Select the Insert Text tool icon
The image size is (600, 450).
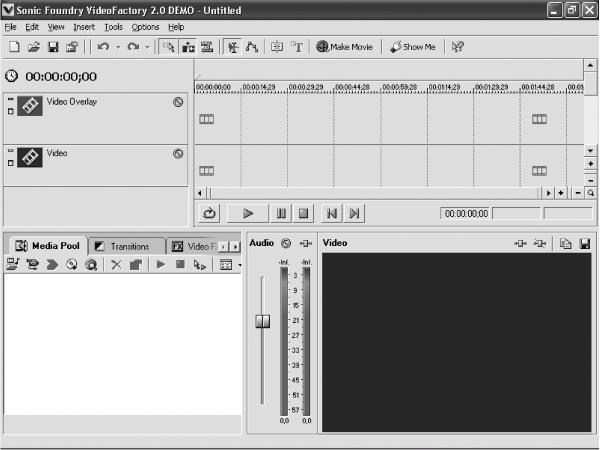(x=297, y=47)
